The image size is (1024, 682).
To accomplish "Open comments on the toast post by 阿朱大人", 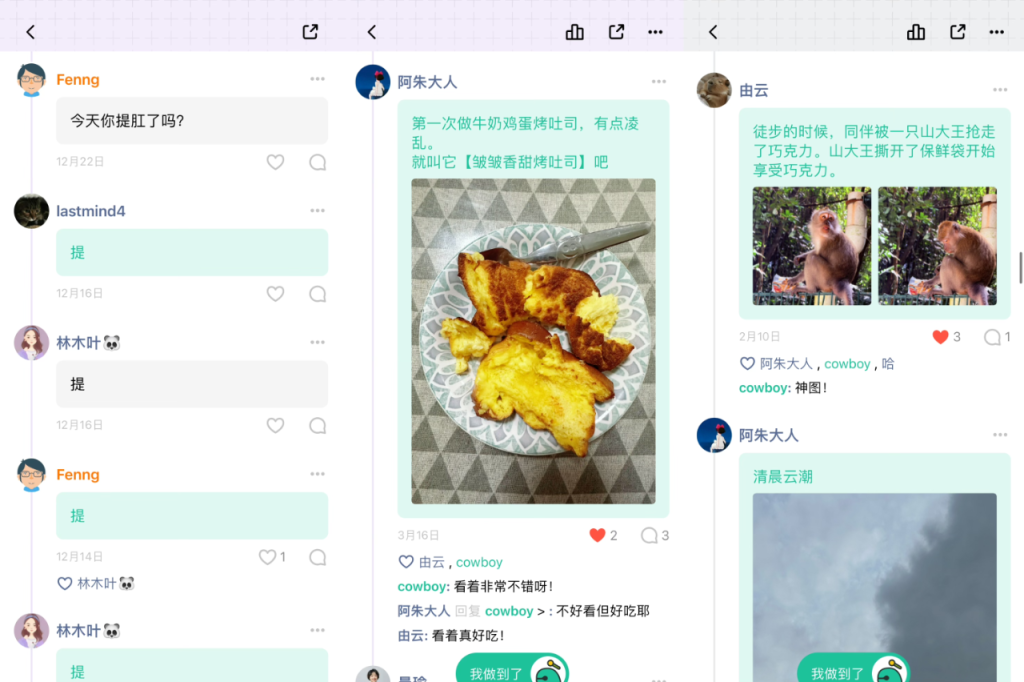I will [x=649, y=536].
